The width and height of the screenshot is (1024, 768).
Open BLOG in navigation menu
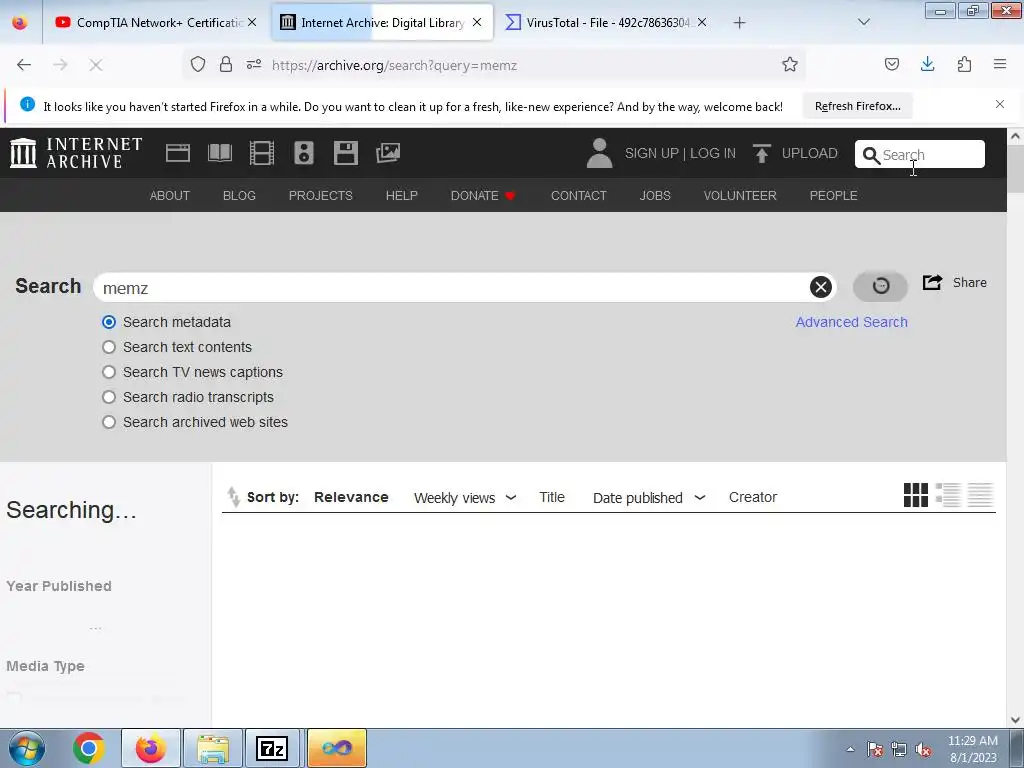239,195
